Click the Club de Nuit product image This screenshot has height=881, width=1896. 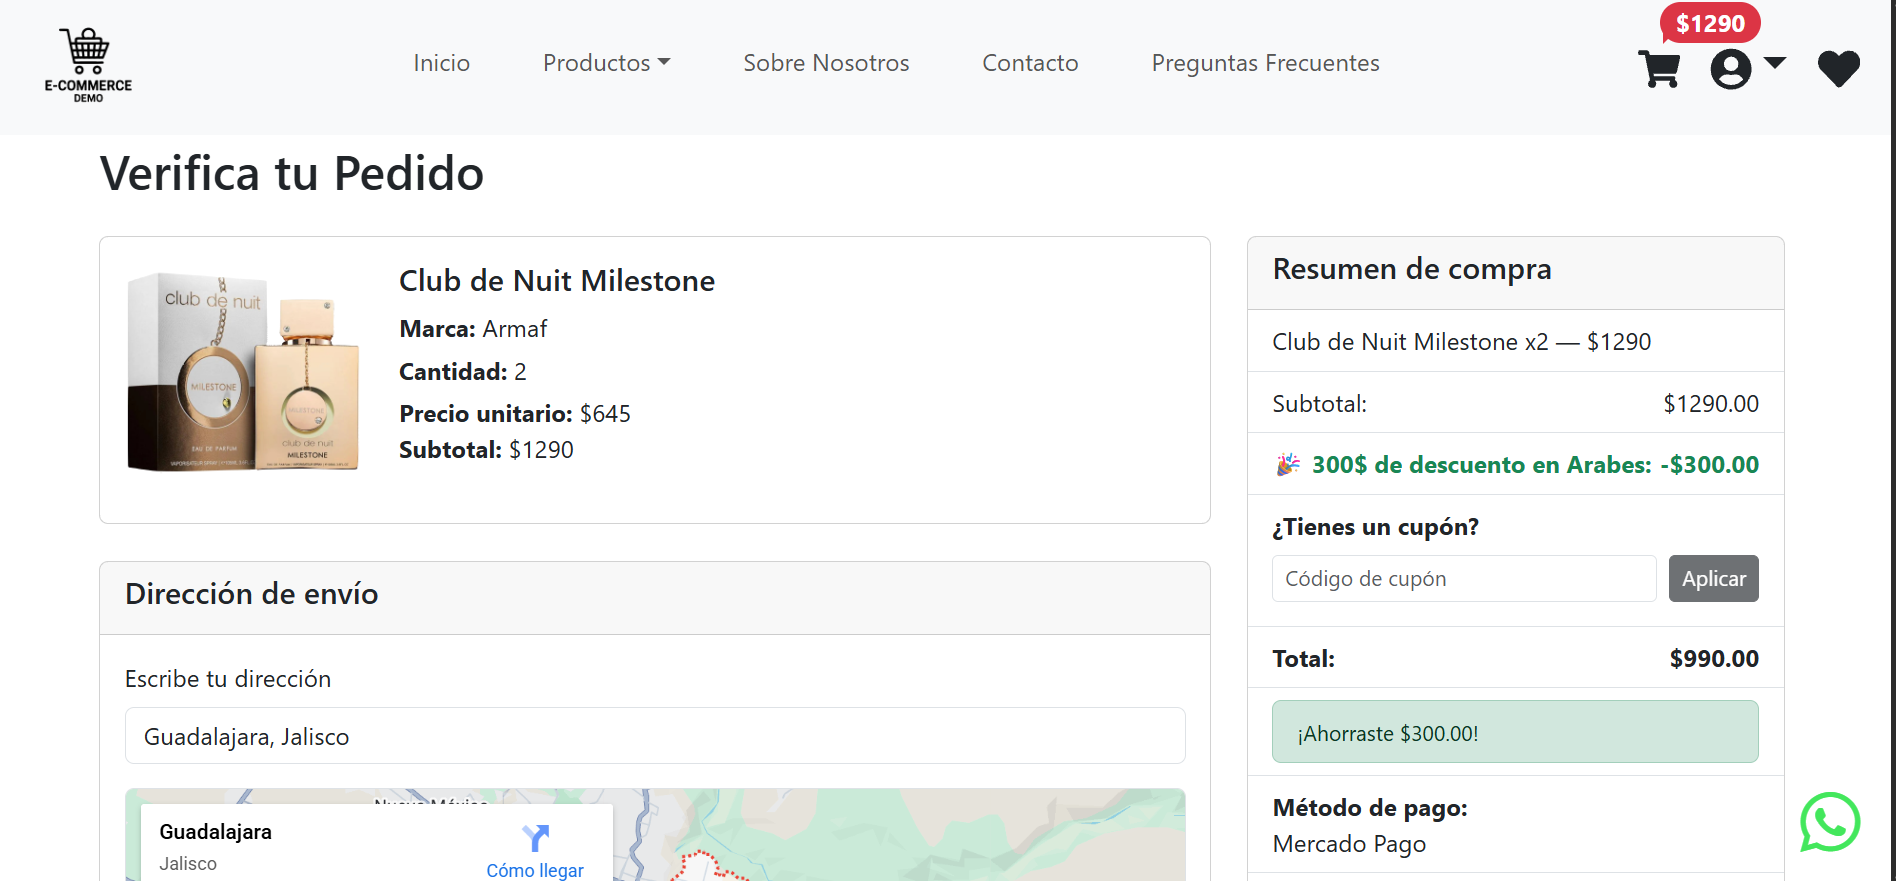(x=243, y=372)
